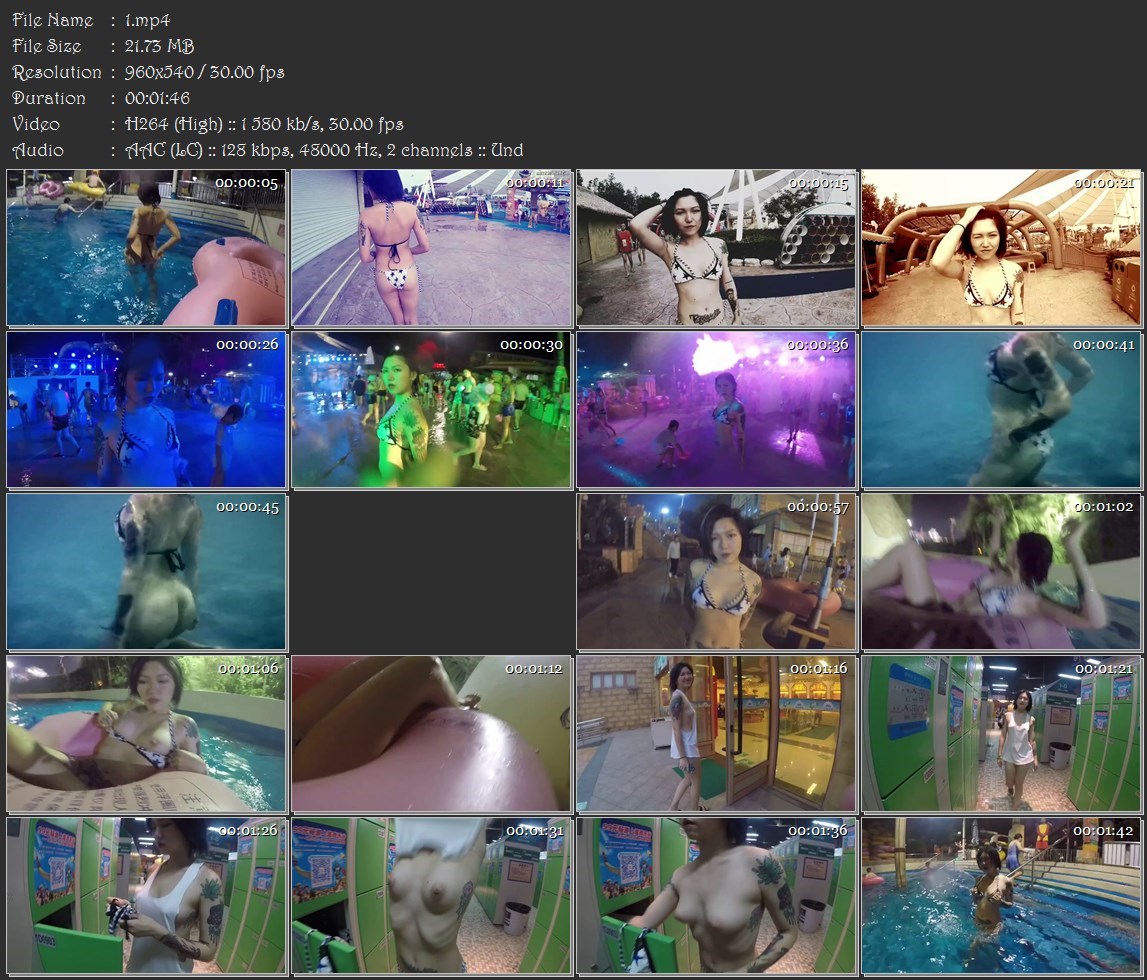Screen dimensions: 1147x980
Task: Select the 'H264 (High)' video codec line
Action: 264,124
